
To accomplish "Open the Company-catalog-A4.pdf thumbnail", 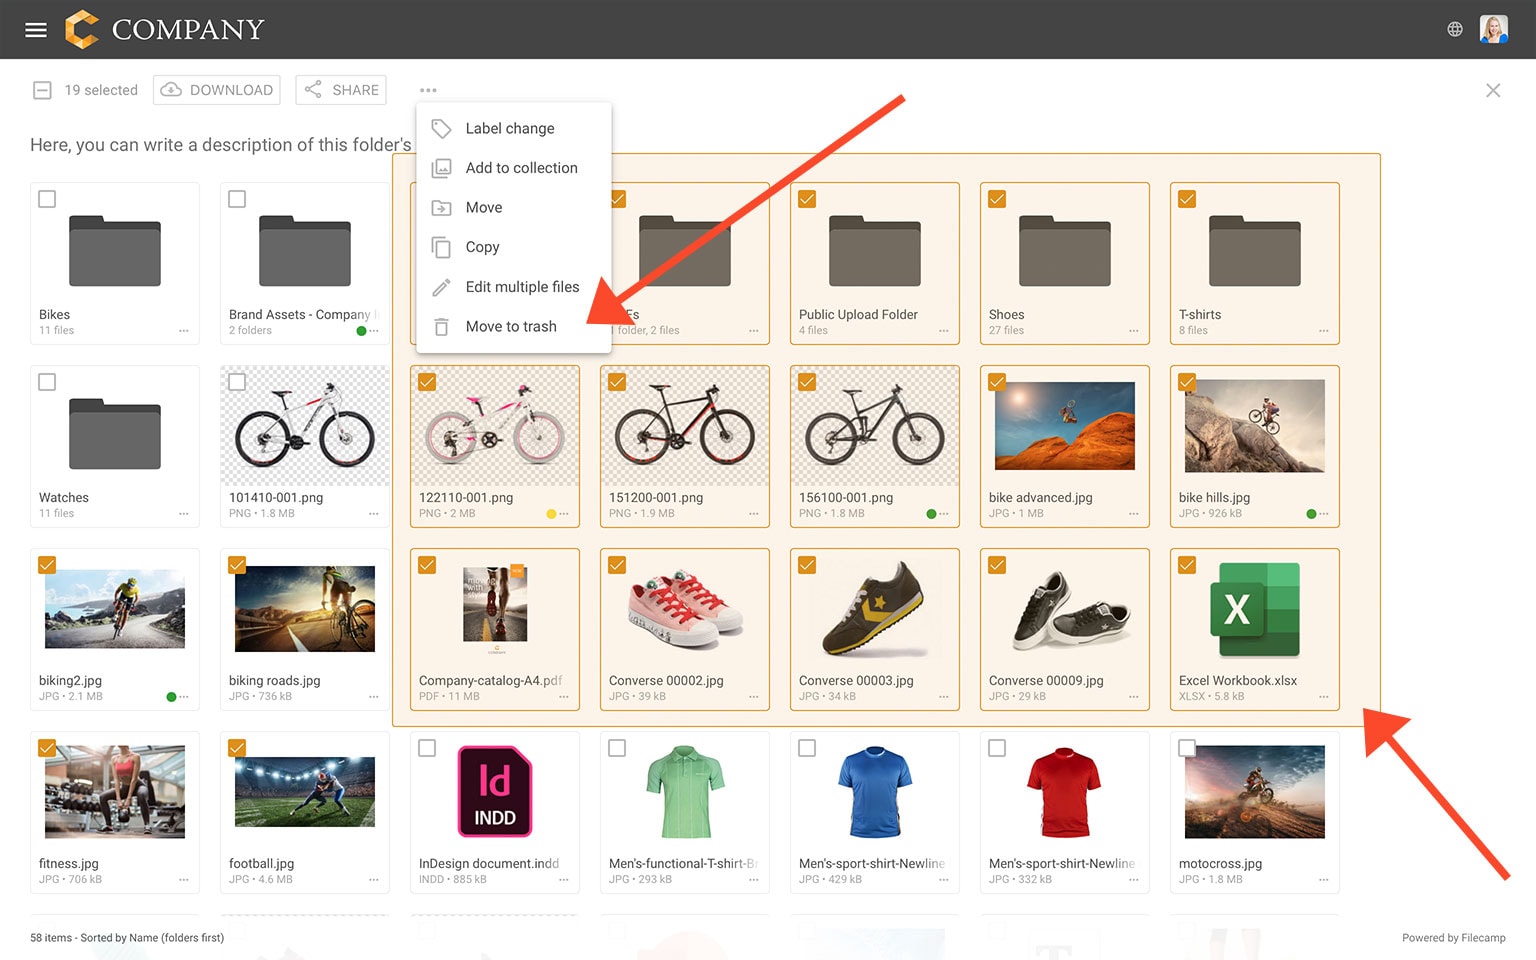I will 495,609.
